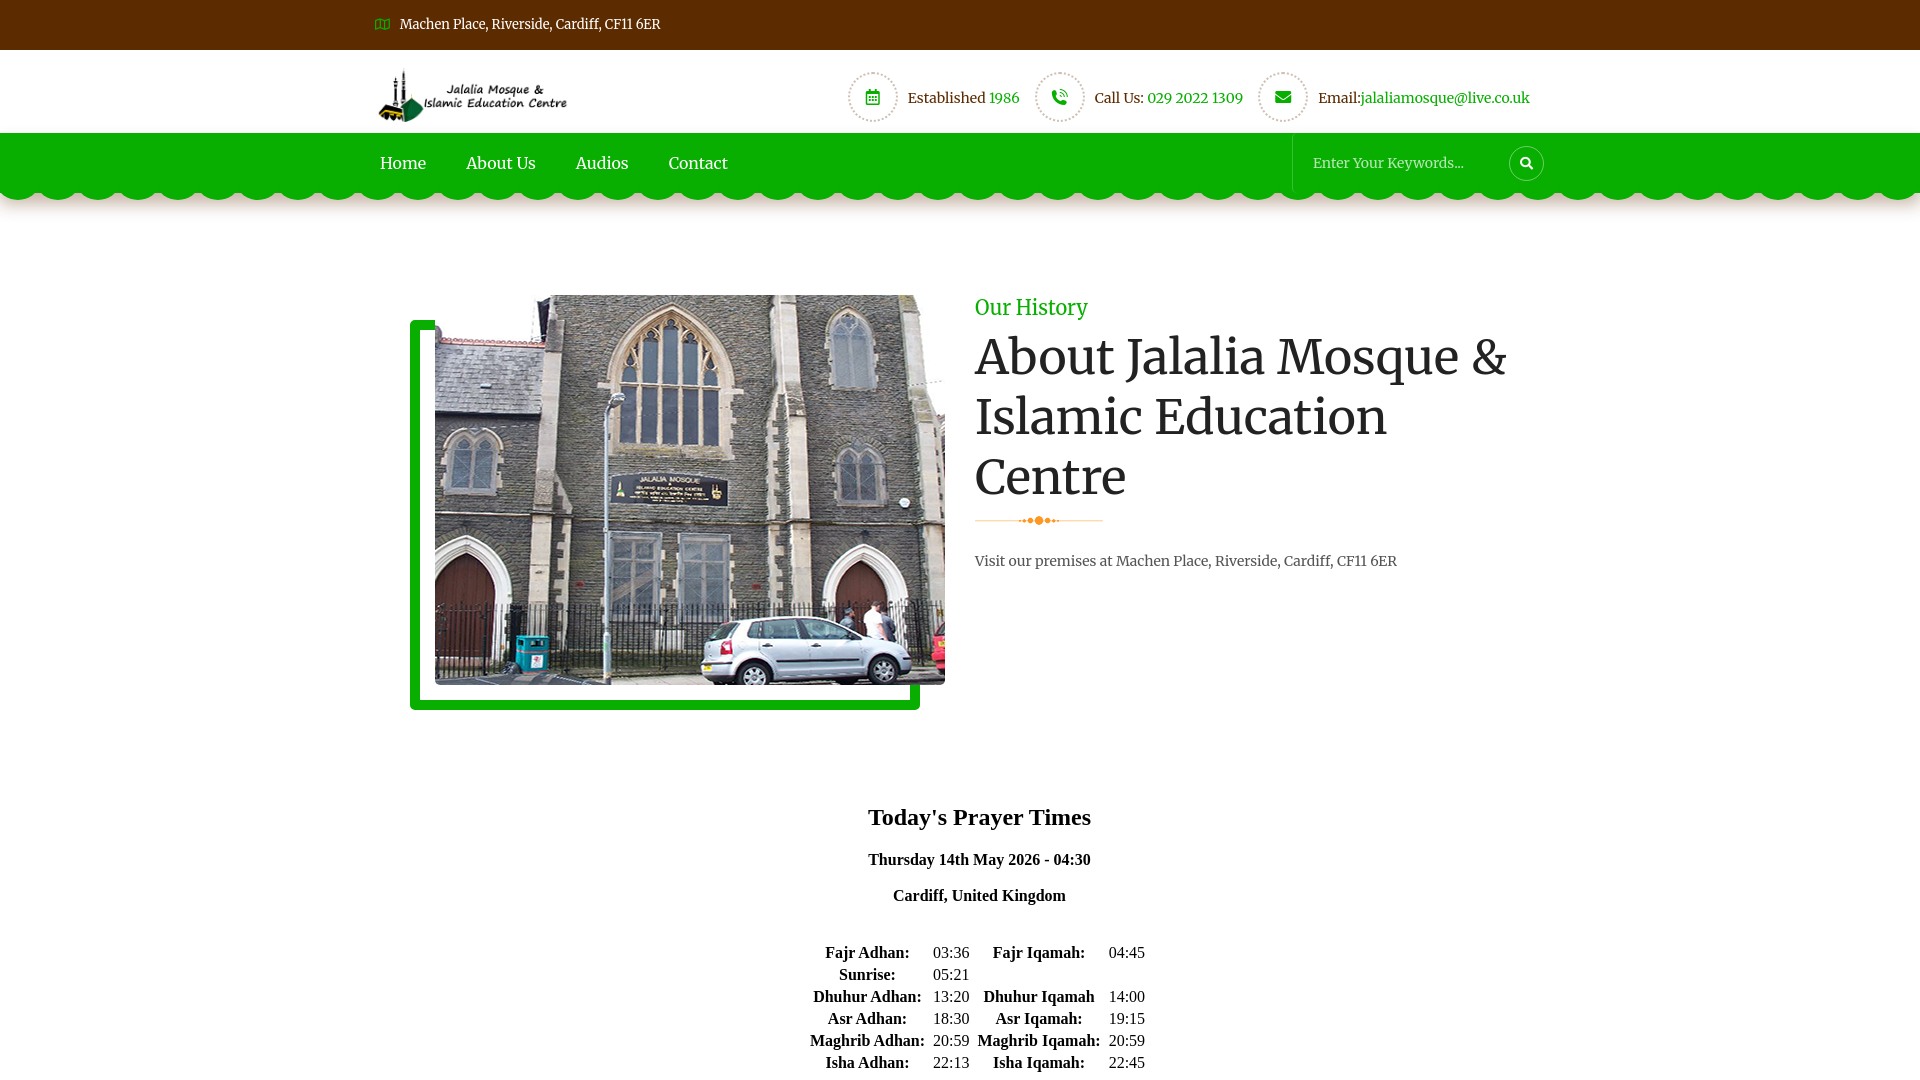The image size is (1920, 1080).
Task: Click the phone icon beside Call Us
Action: [1060, 97]
